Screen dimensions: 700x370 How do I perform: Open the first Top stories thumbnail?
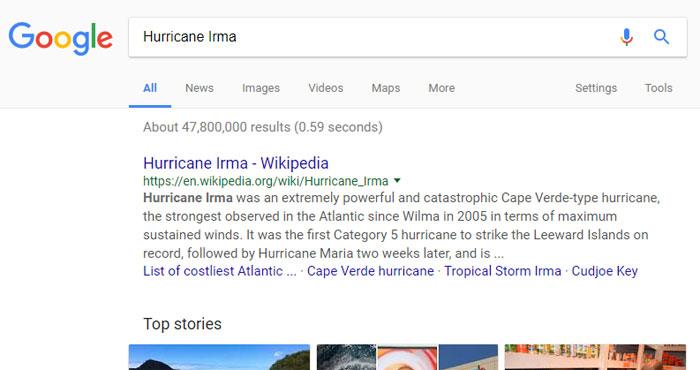pyautogui.click(x=219, y=357)
